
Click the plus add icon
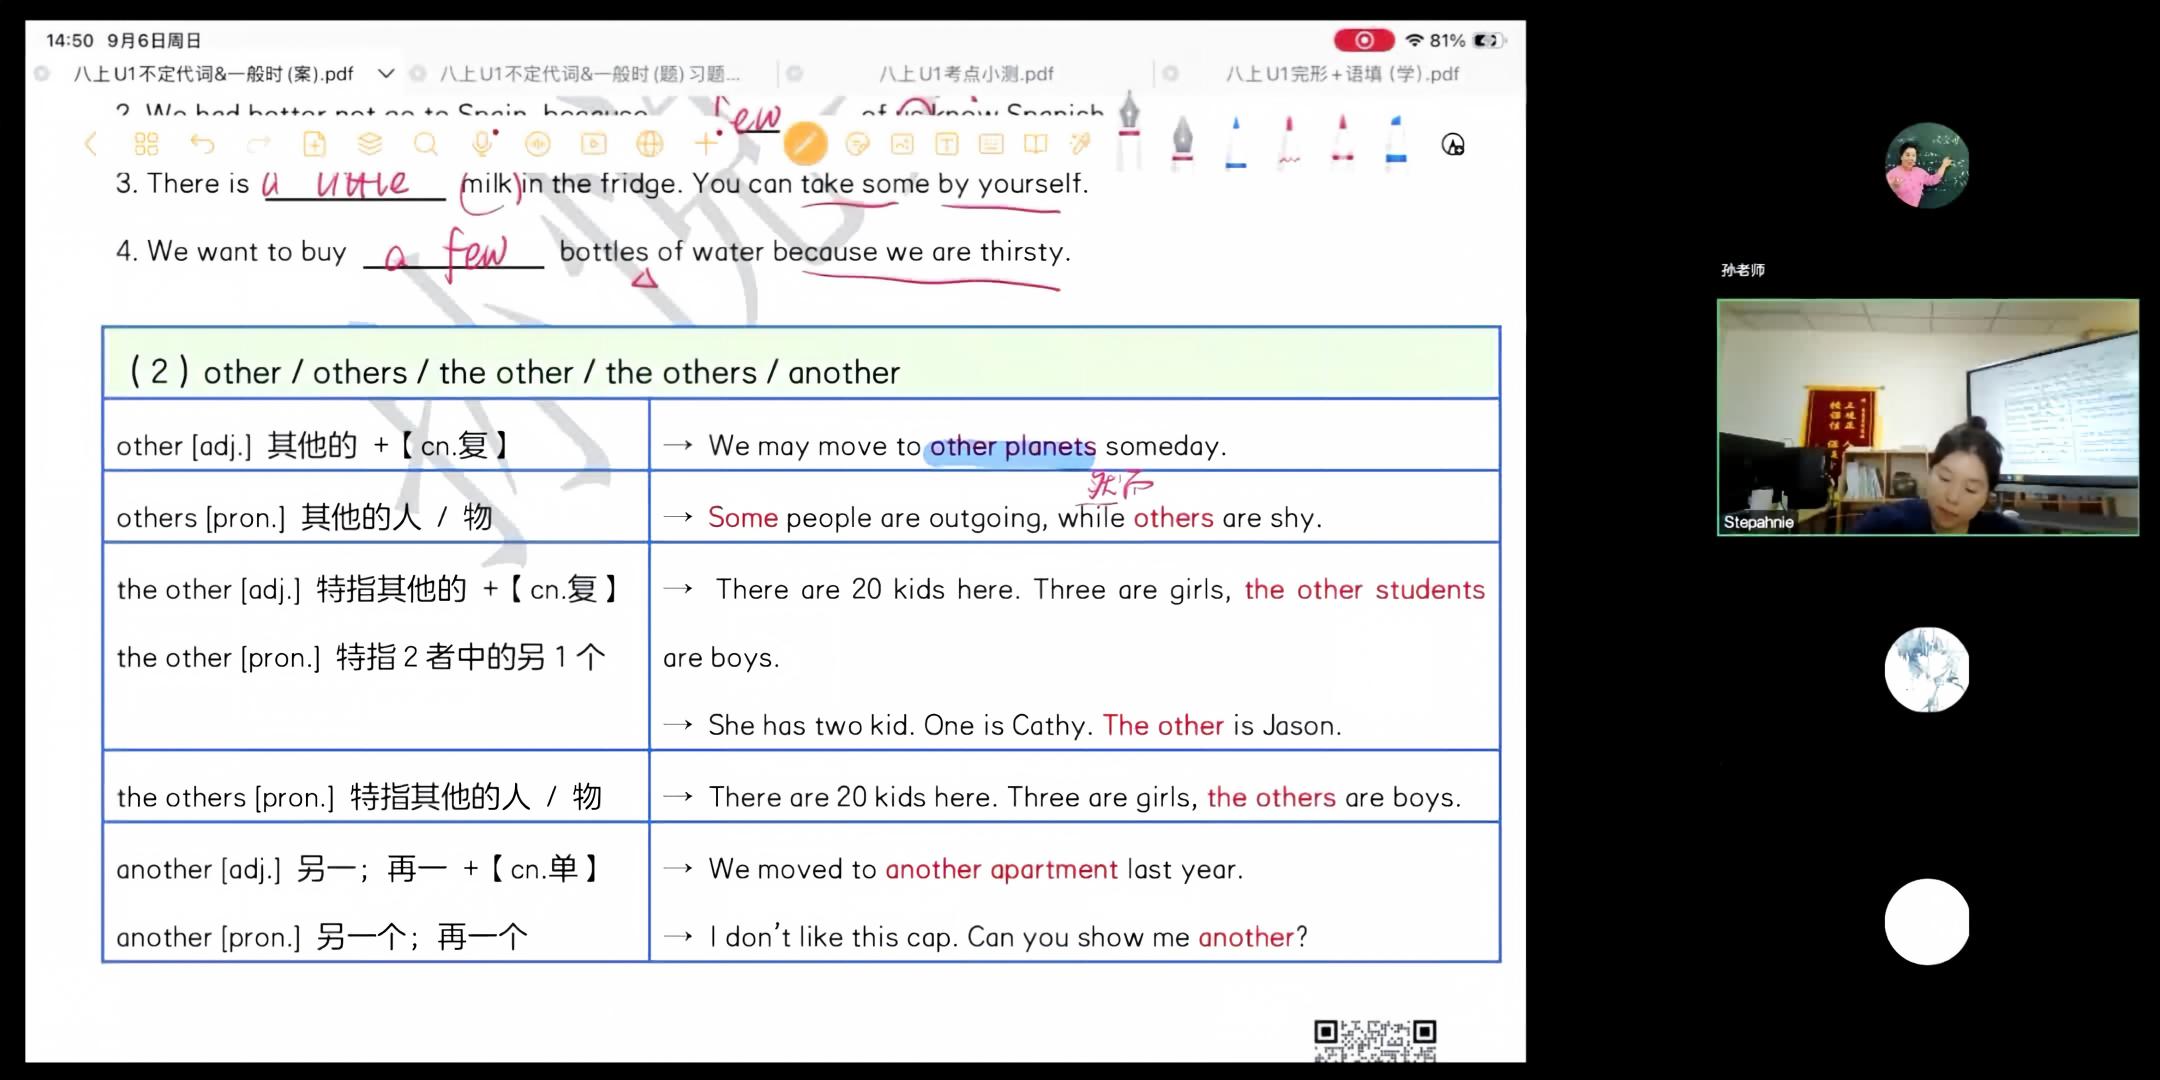tap(706, 144)
